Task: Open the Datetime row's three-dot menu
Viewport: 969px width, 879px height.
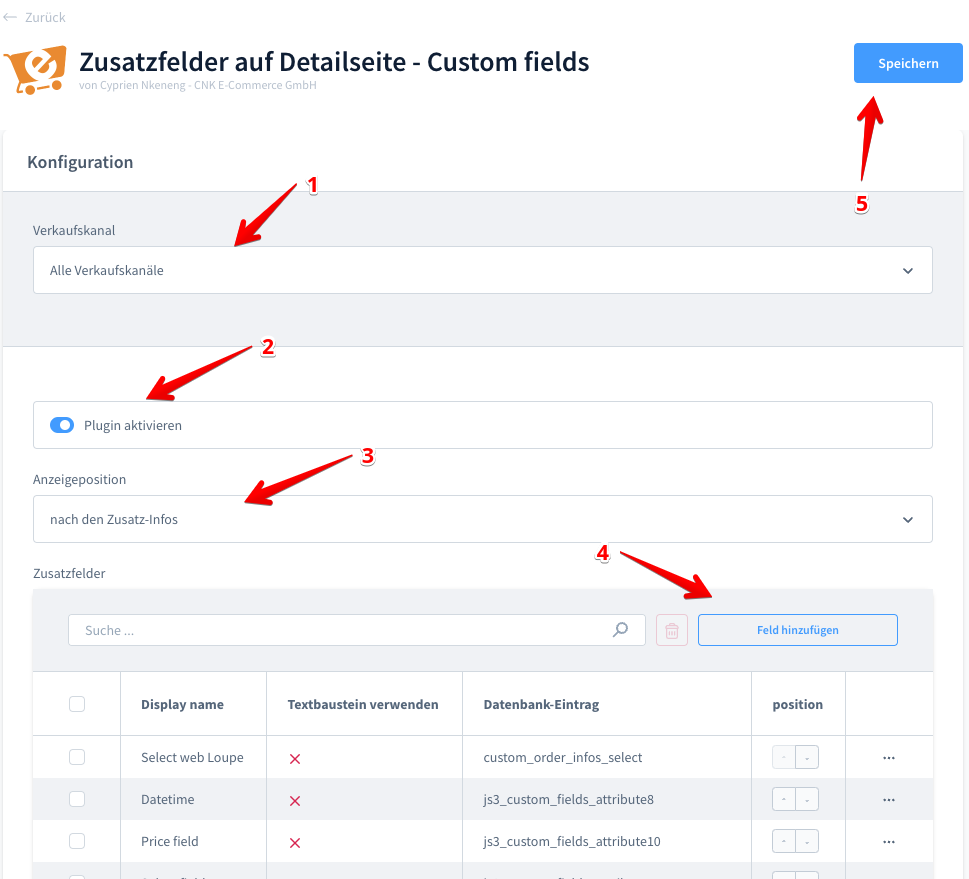Action: [889, 800]
